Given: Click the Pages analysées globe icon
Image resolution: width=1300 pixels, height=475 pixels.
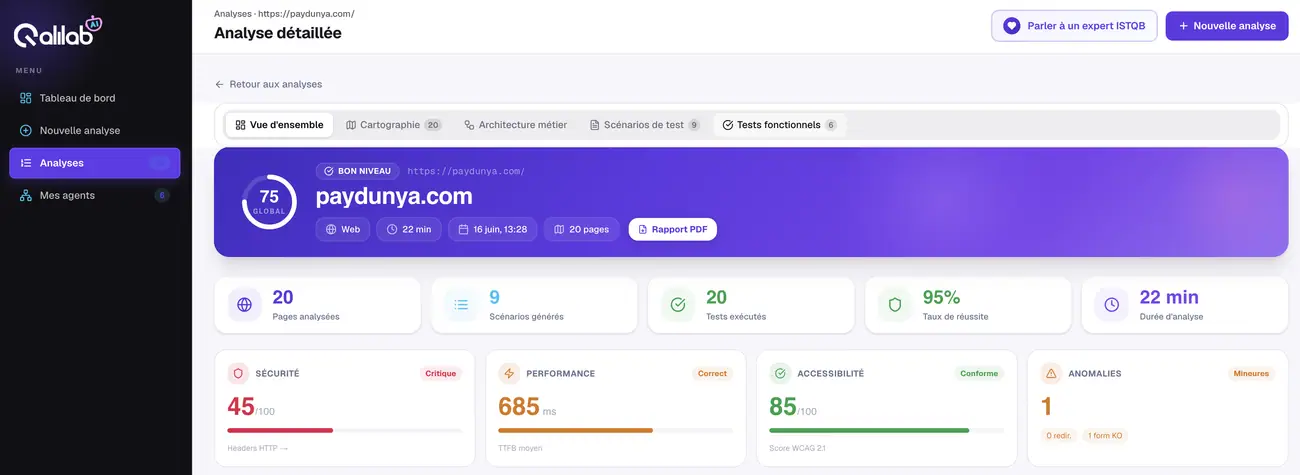Looking at the screenshot, I should 244,305.
